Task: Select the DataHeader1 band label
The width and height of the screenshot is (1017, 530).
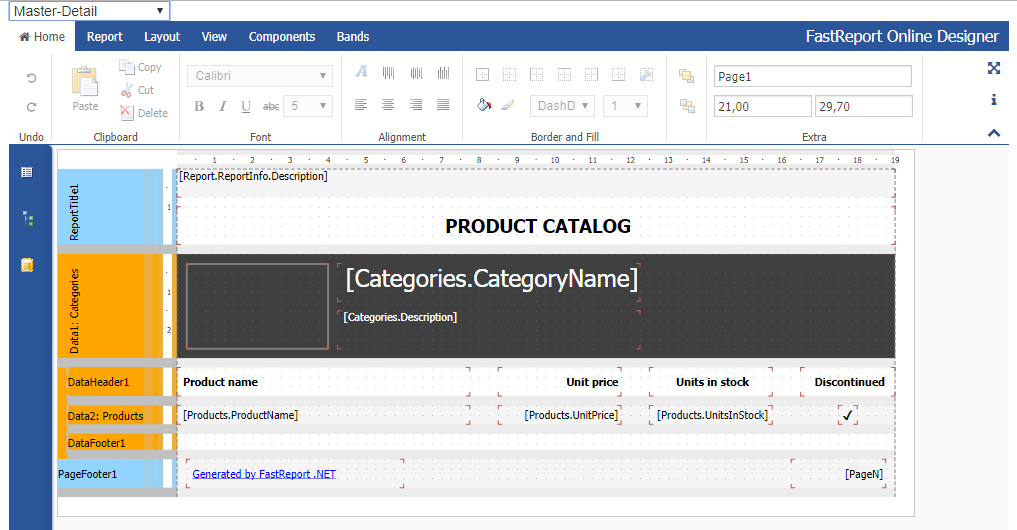Action: (x=99, y=382)
